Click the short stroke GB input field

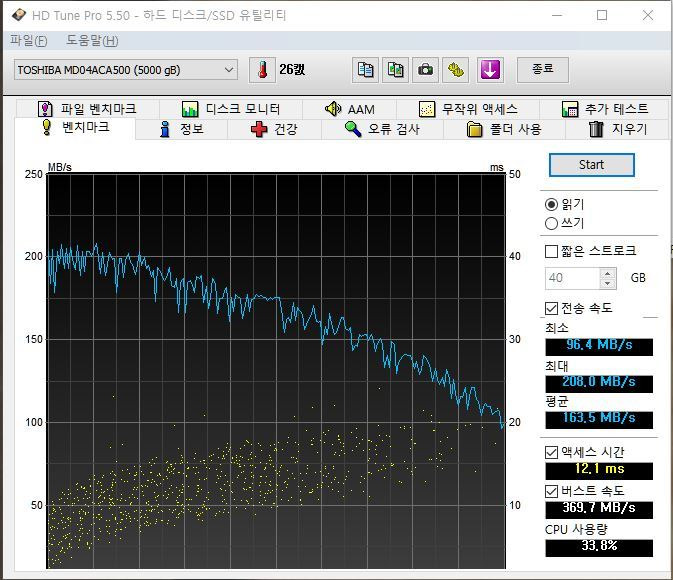tap(573, 278)
